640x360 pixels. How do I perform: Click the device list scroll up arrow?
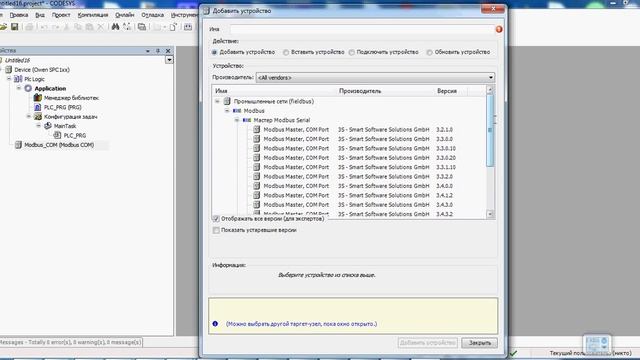coord(490,89)
